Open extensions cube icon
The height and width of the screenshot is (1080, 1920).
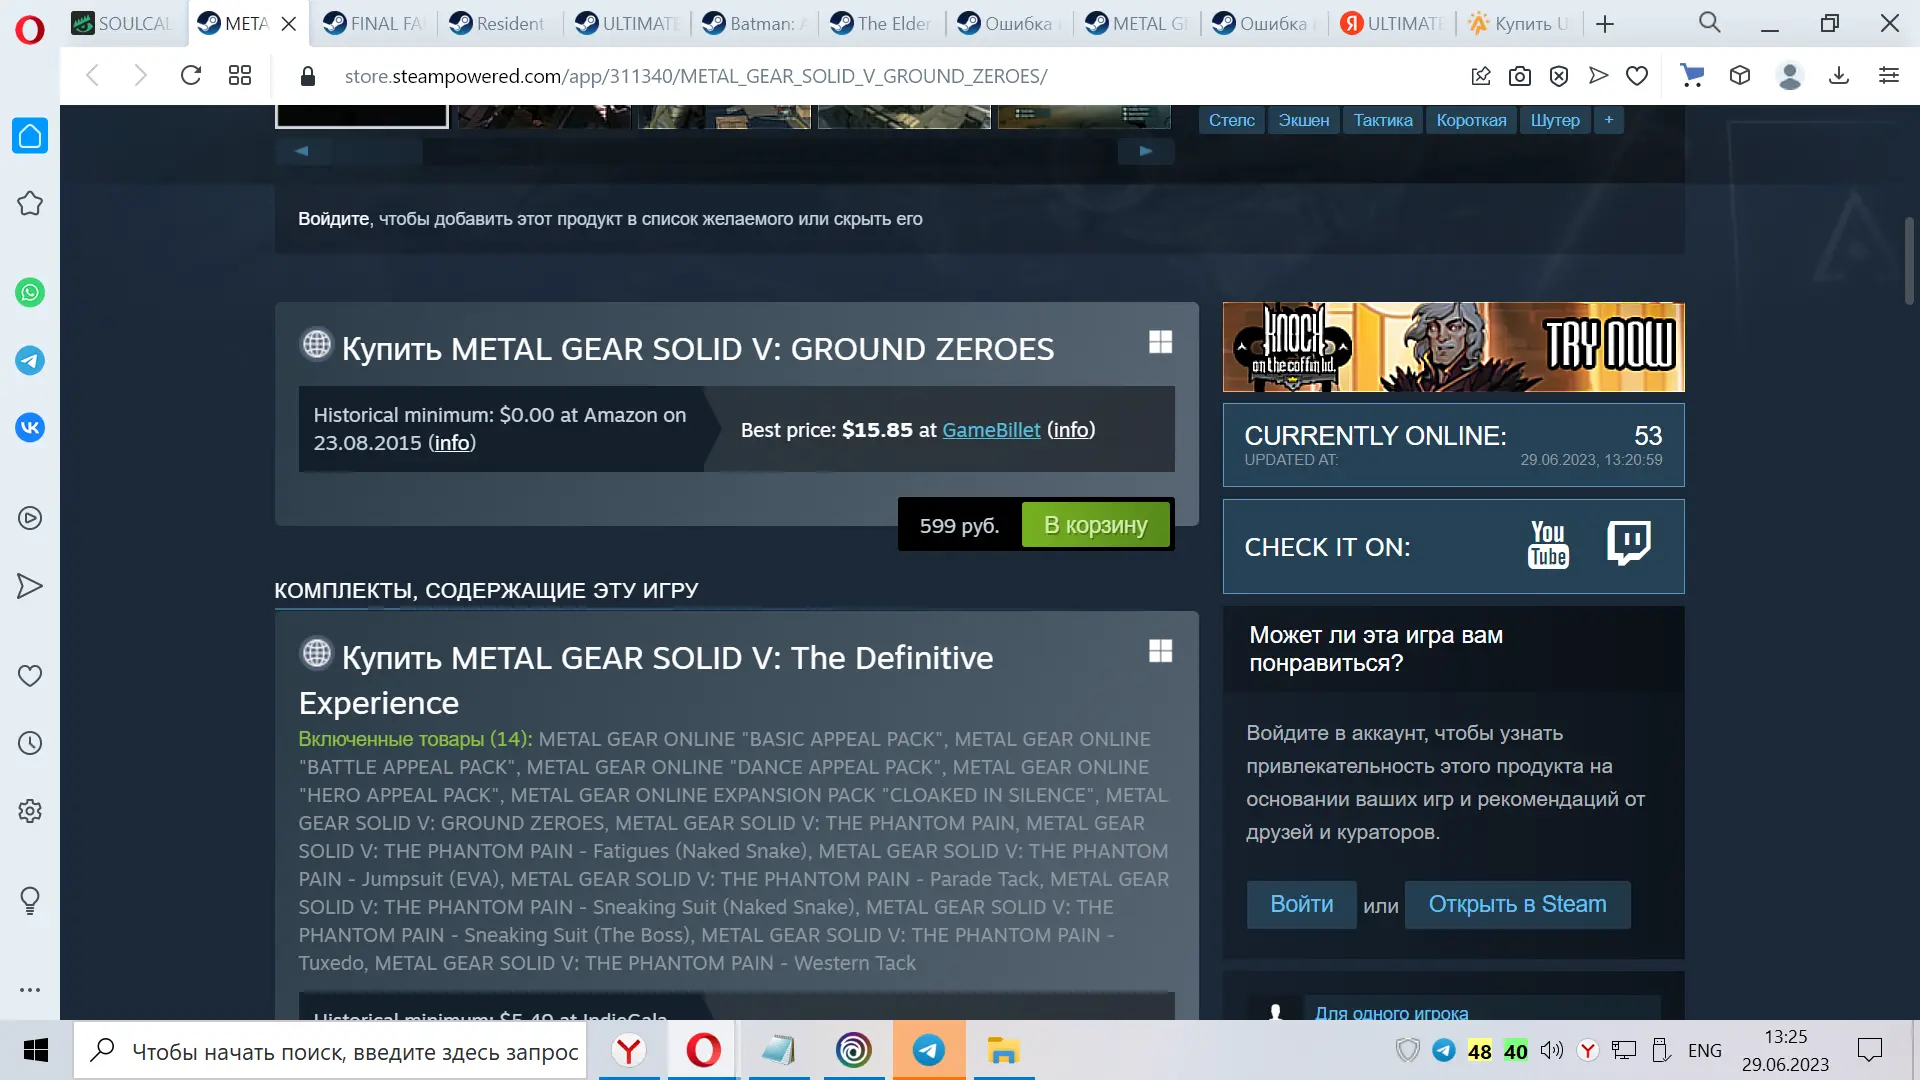[x=1740, y=76]
